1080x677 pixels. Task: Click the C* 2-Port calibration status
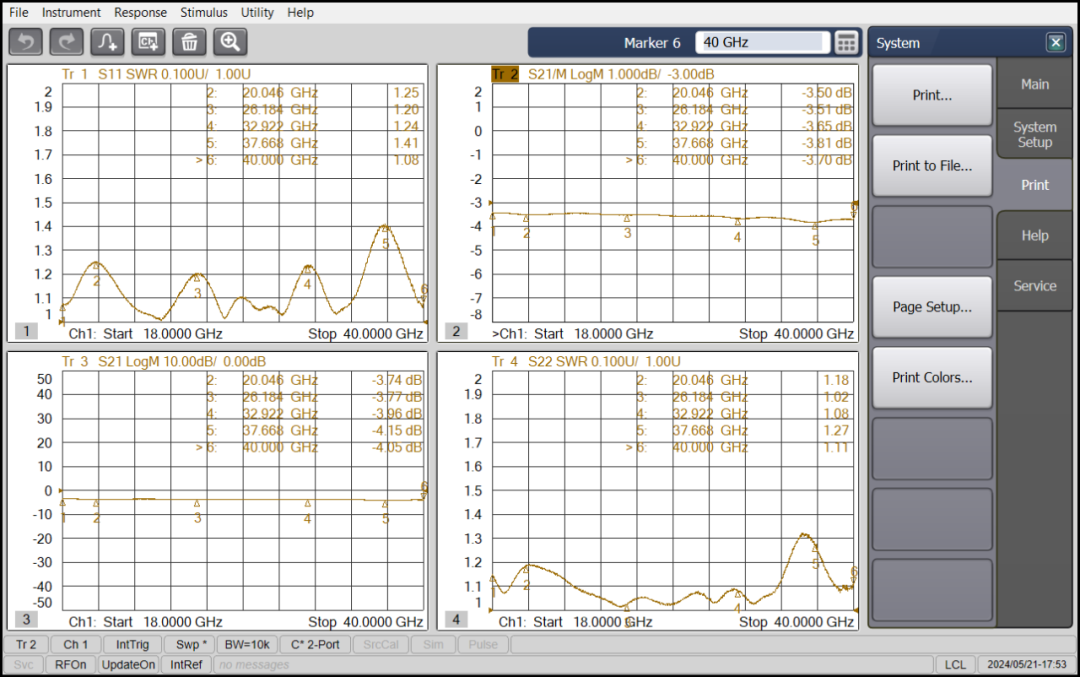tap(315, 645)
